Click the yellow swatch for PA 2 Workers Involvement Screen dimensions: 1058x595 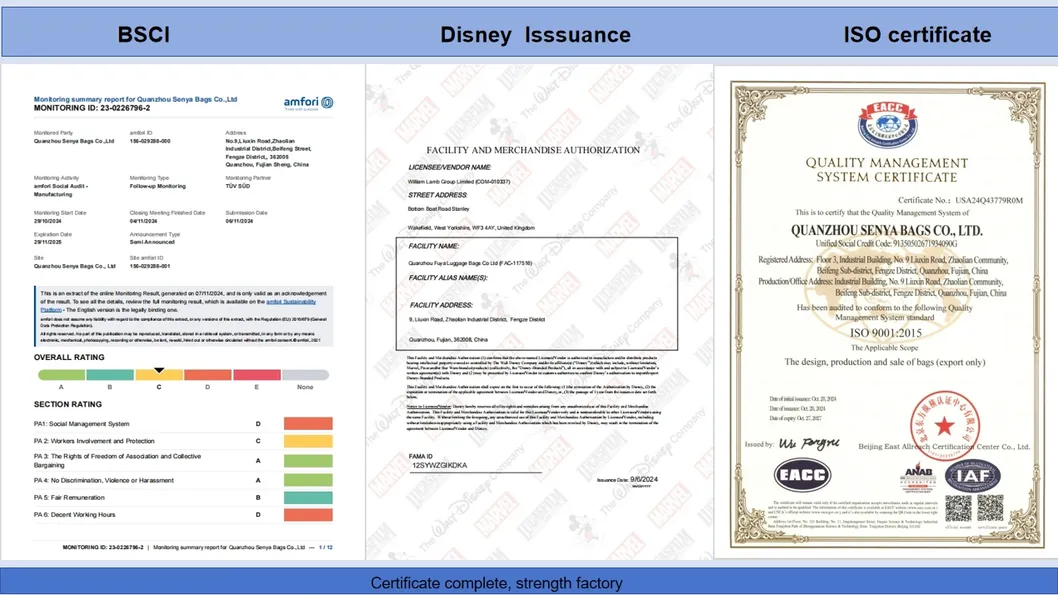coord(308,441)
